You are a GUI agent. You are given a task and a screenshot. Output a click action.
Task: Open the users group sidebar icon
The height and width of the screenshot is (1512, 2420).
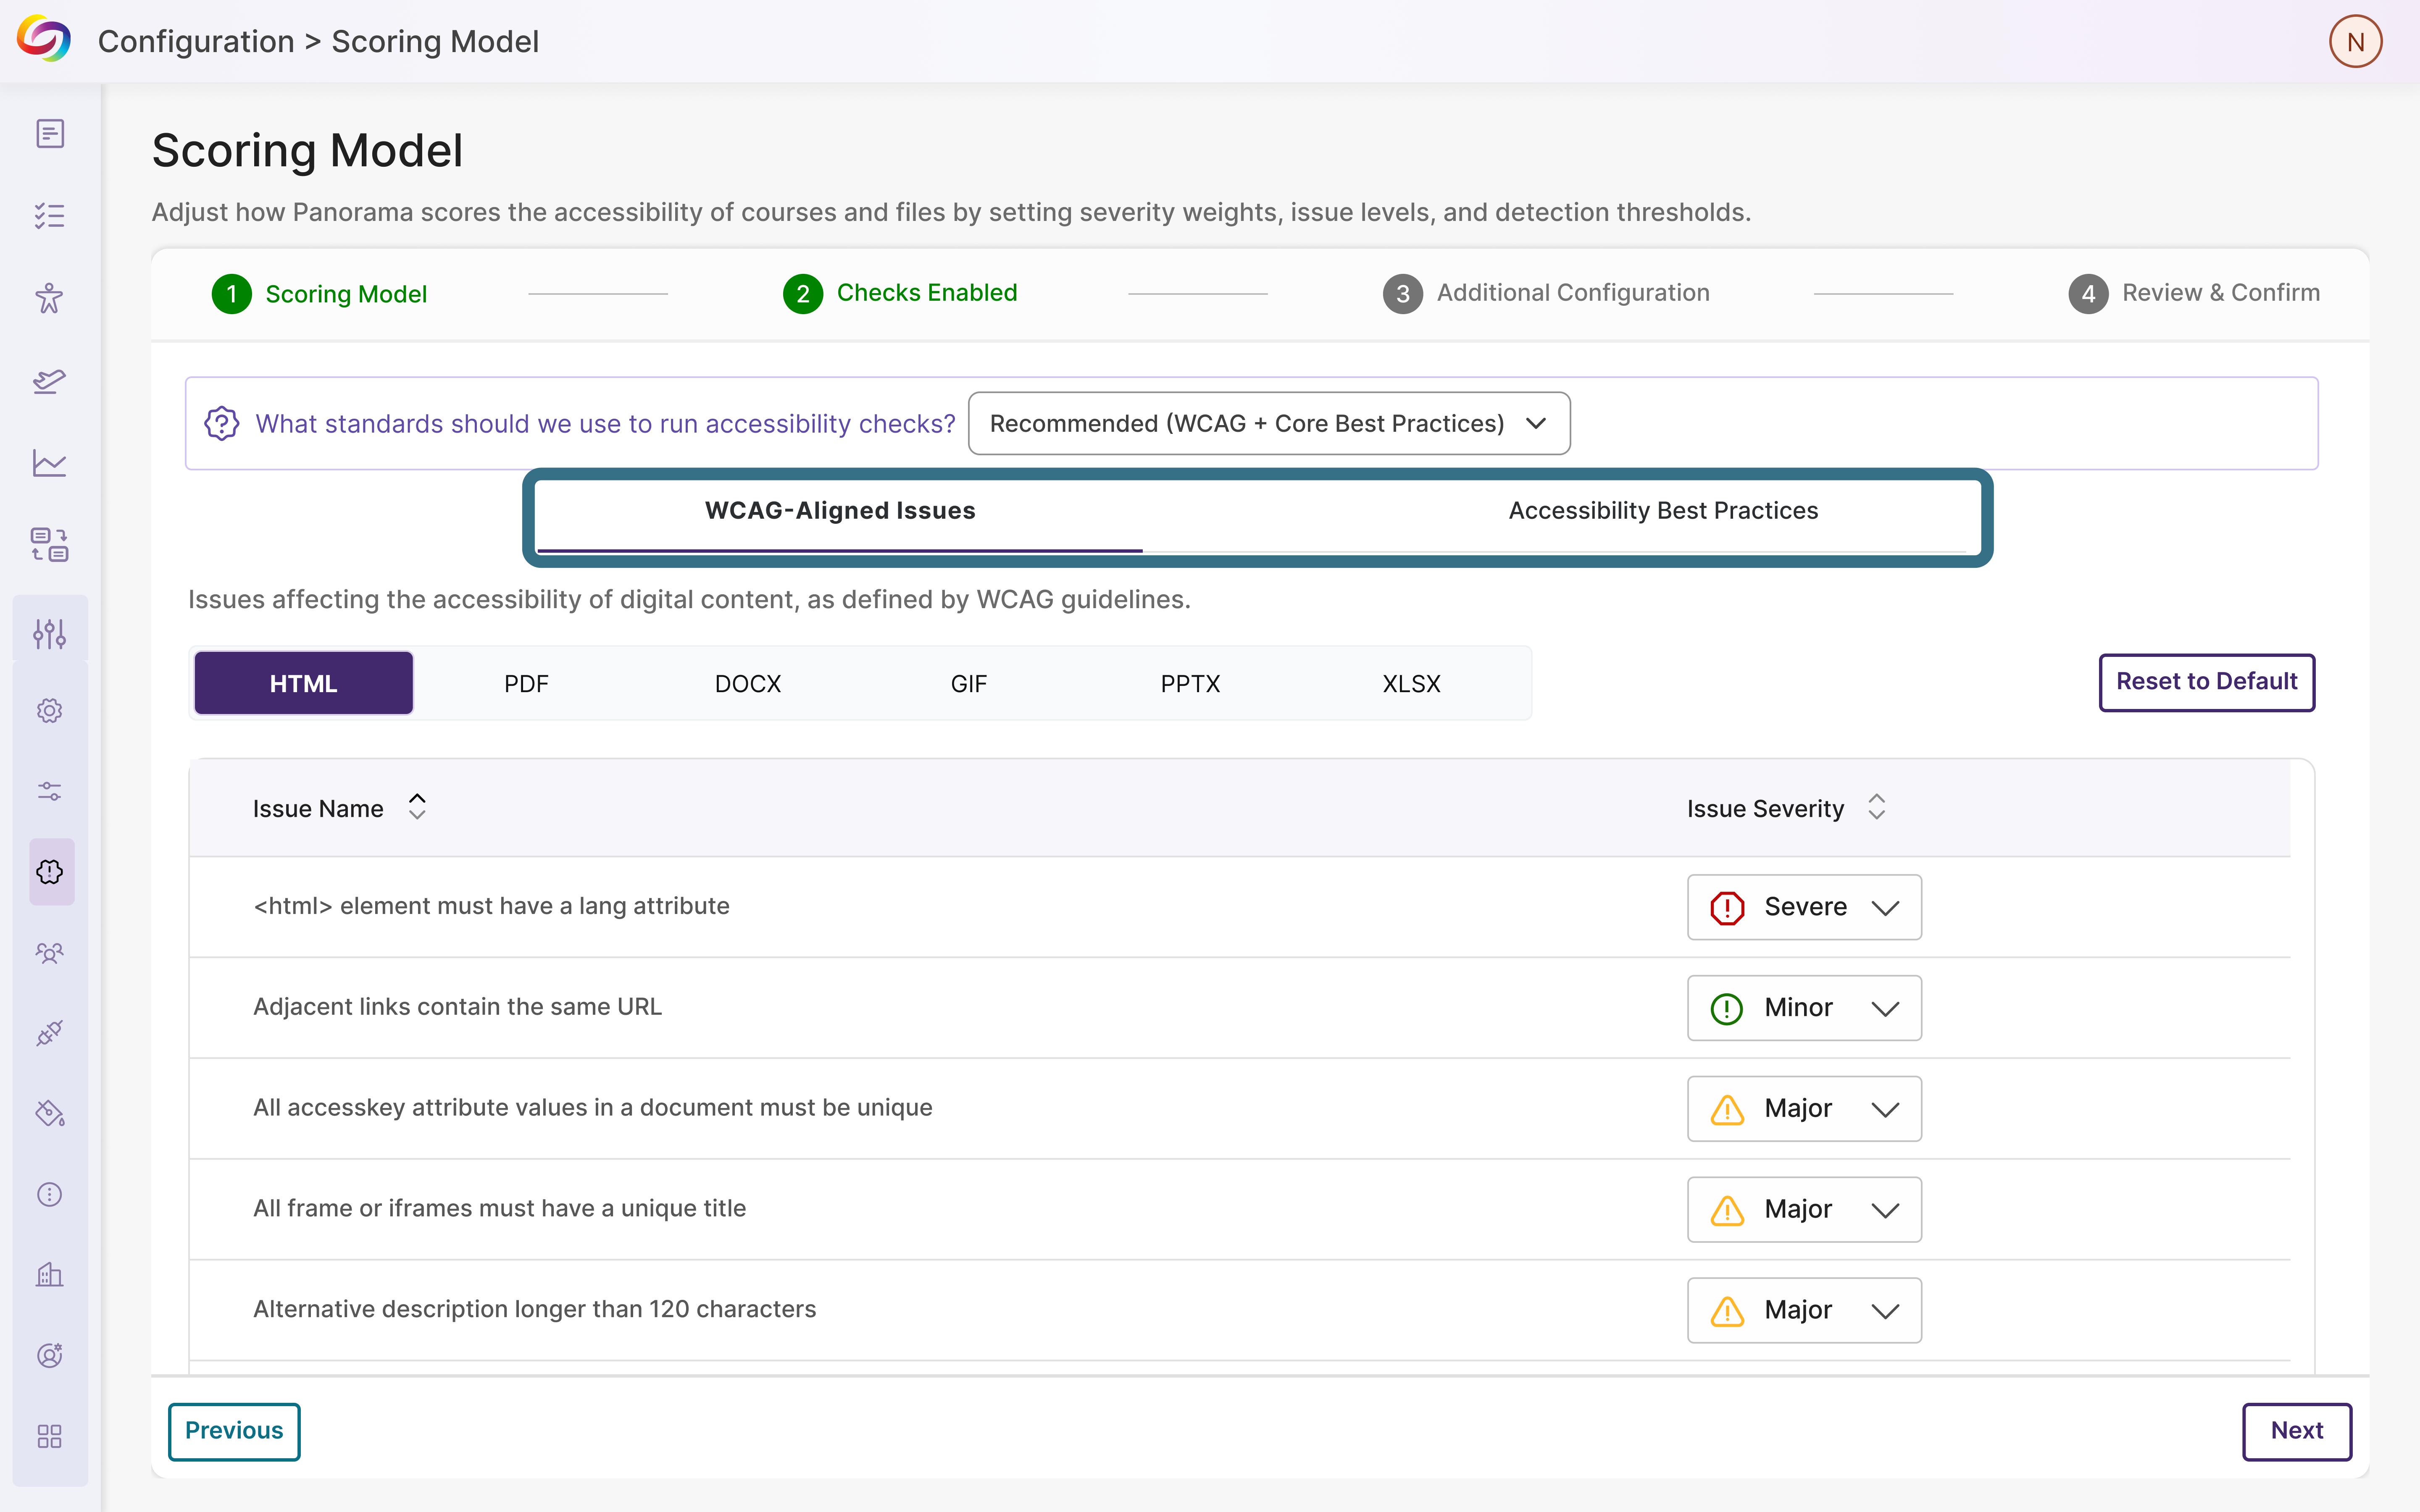(50, 952)
